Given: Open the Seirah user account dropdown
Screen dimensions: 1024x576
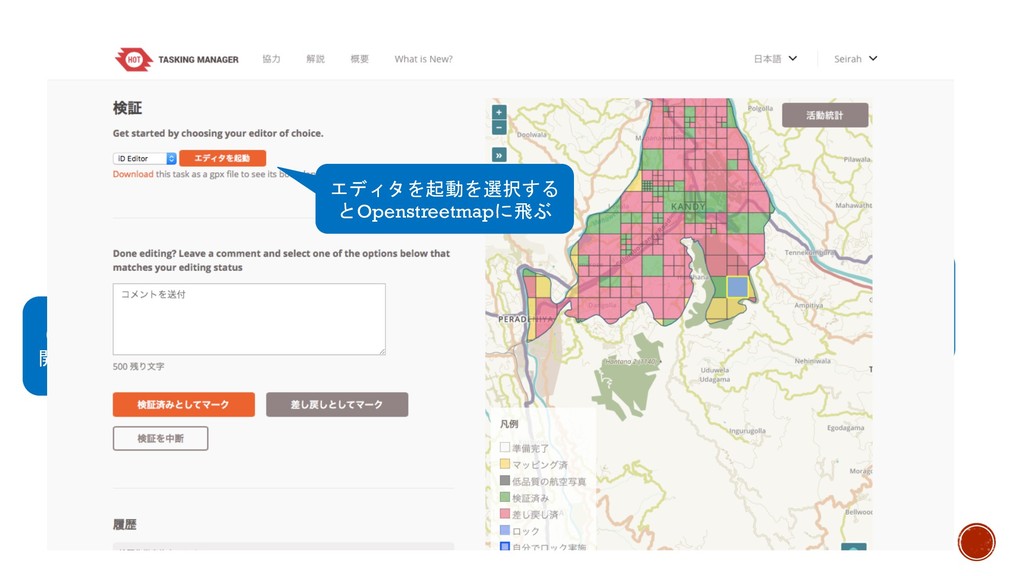Looking at the screenshot, I should pyautogui.click(x=856, y=59).
